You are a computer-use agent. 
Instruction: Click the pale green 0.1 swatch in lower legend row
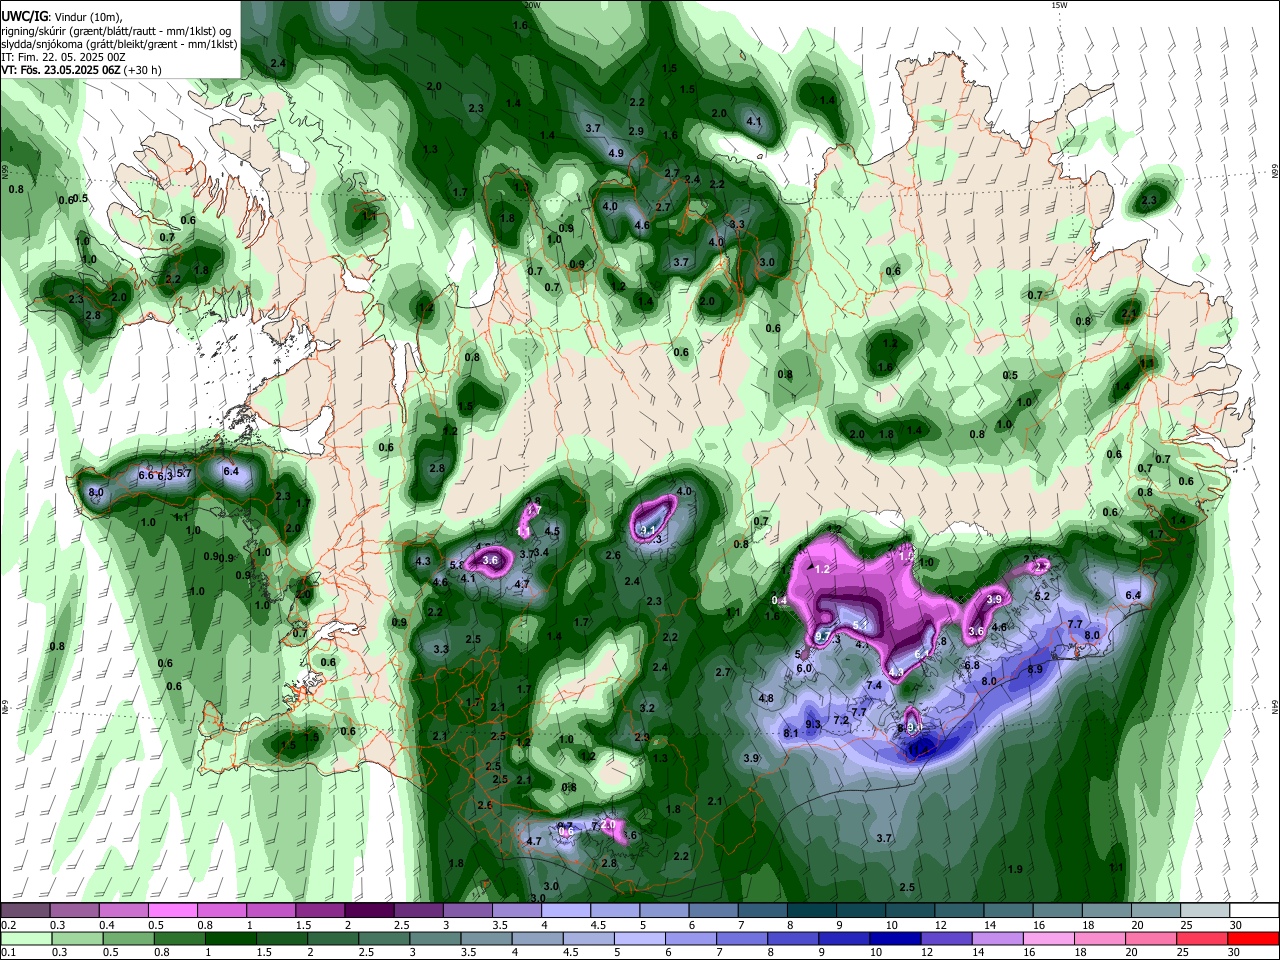pyautogui.click(x=25, y=938)
